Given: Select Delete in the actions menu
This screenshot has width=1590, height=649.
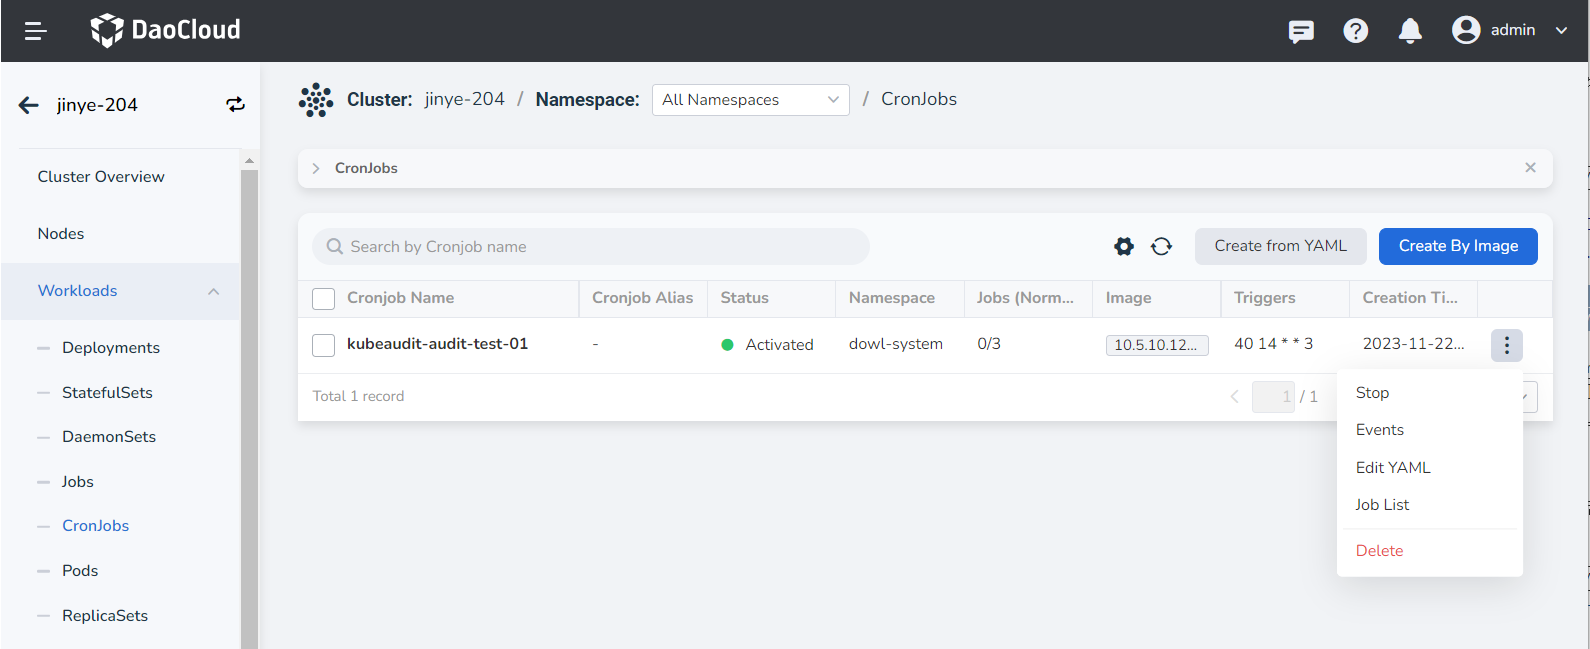Looking at the screenshot, I should coord(1379,551).
